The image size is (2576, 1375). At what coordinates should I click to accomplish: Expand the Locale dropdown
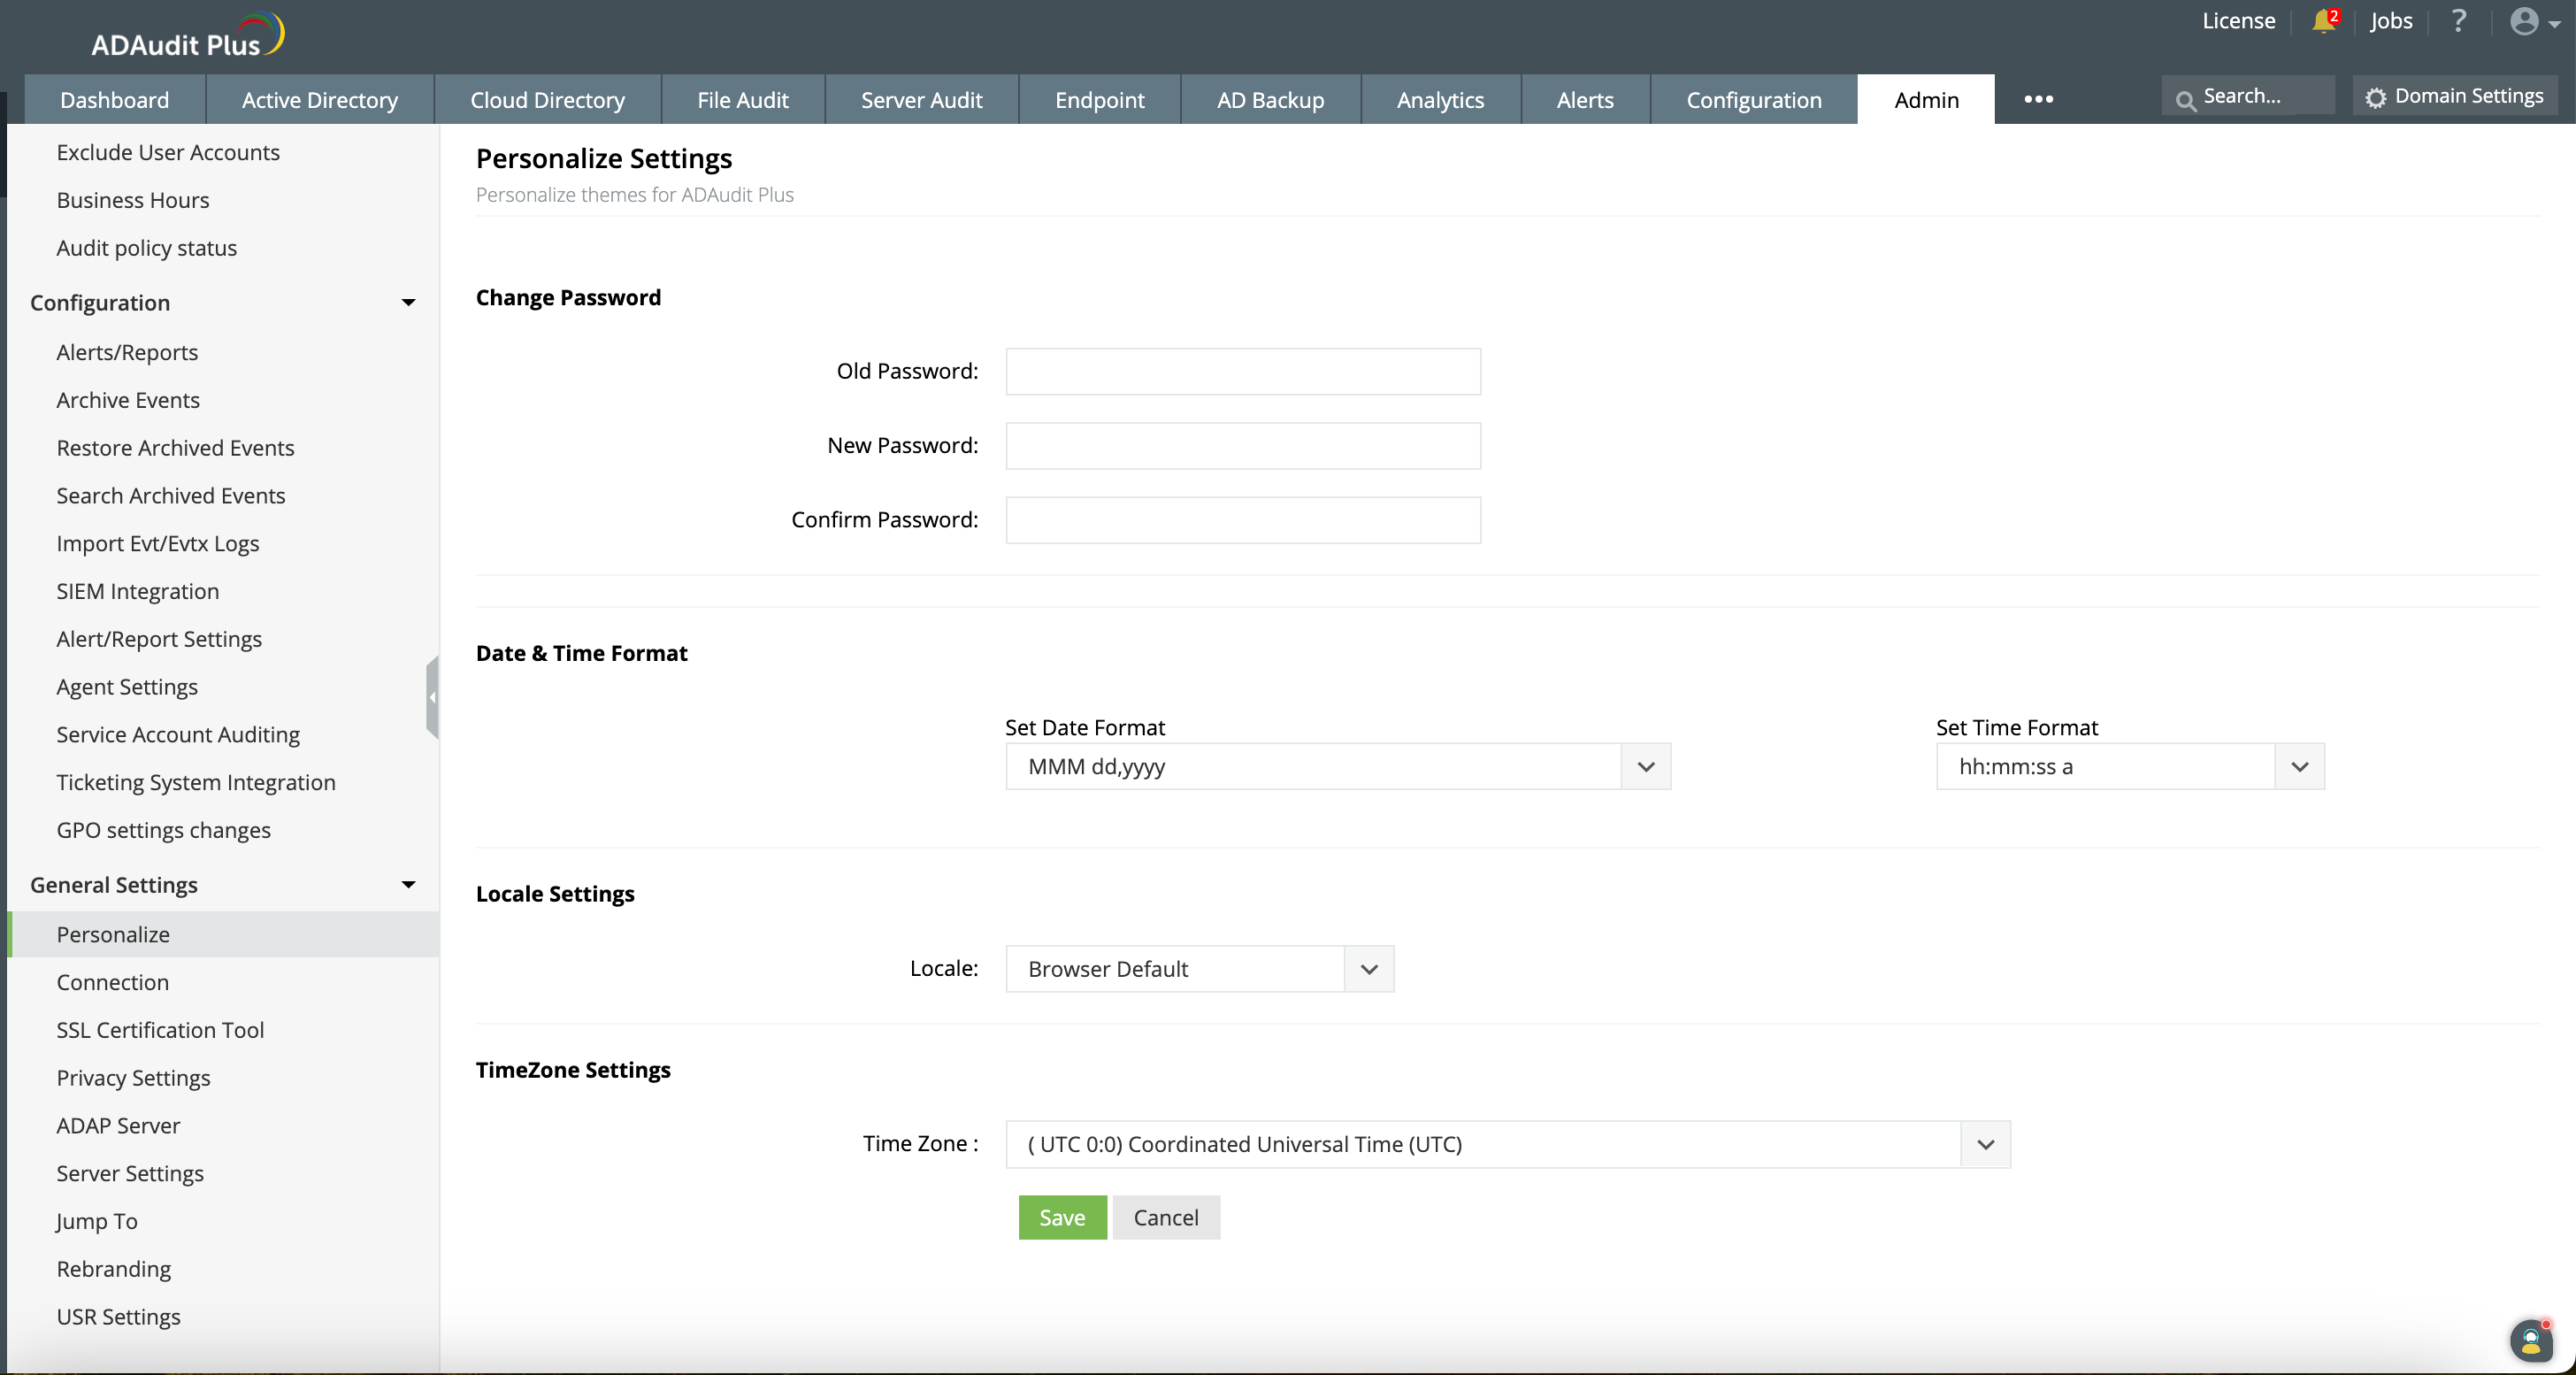coord(1369,968)
